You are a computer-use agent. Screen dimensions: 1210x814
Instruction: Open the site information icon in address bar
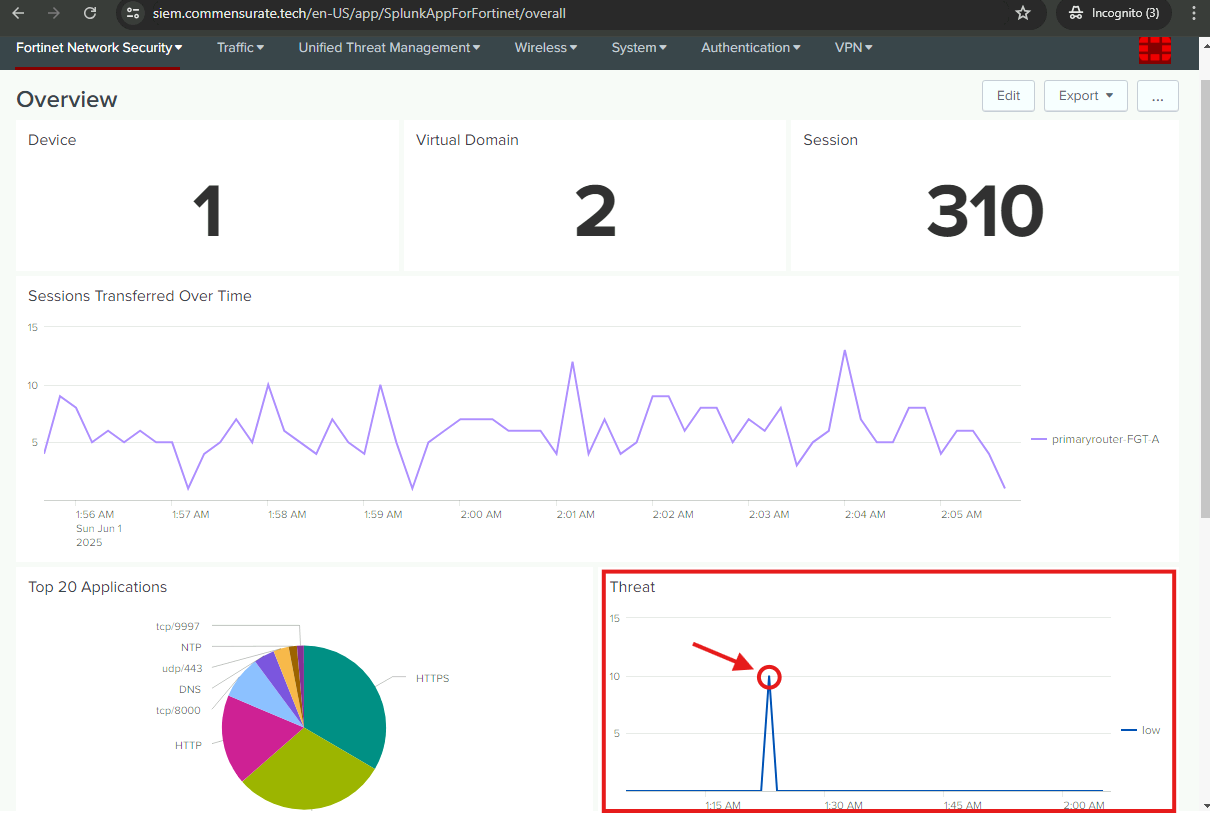[134, 13]
